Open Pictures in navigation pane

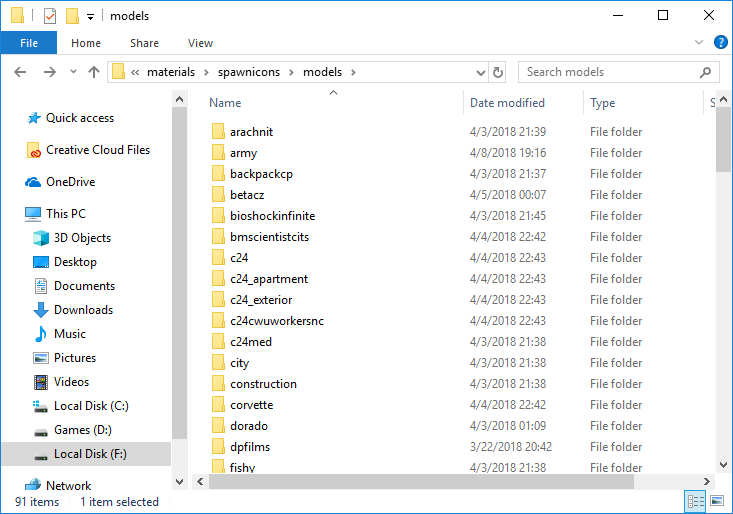coord(75,358)
